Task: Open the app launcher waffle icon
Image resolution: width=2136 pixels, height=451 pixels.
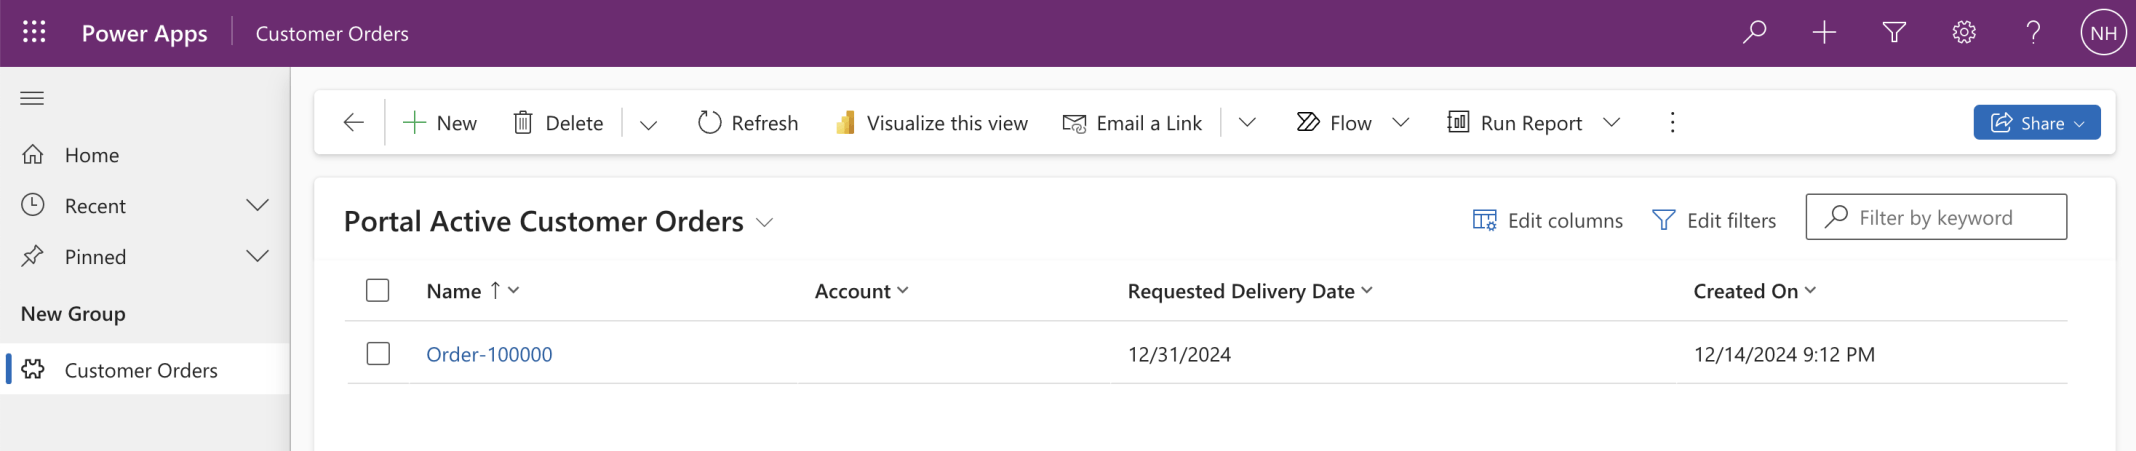Action: click(x=34, y=33)
